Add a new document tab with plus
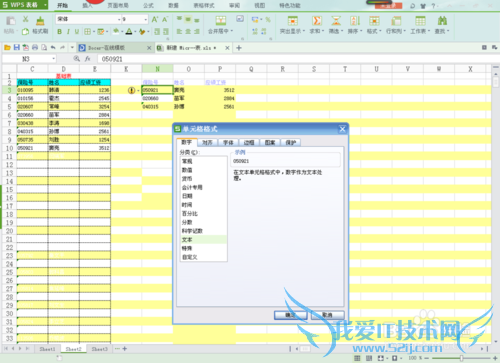The width and height of the screenshot is (500, 363). (x=239, y=48)
